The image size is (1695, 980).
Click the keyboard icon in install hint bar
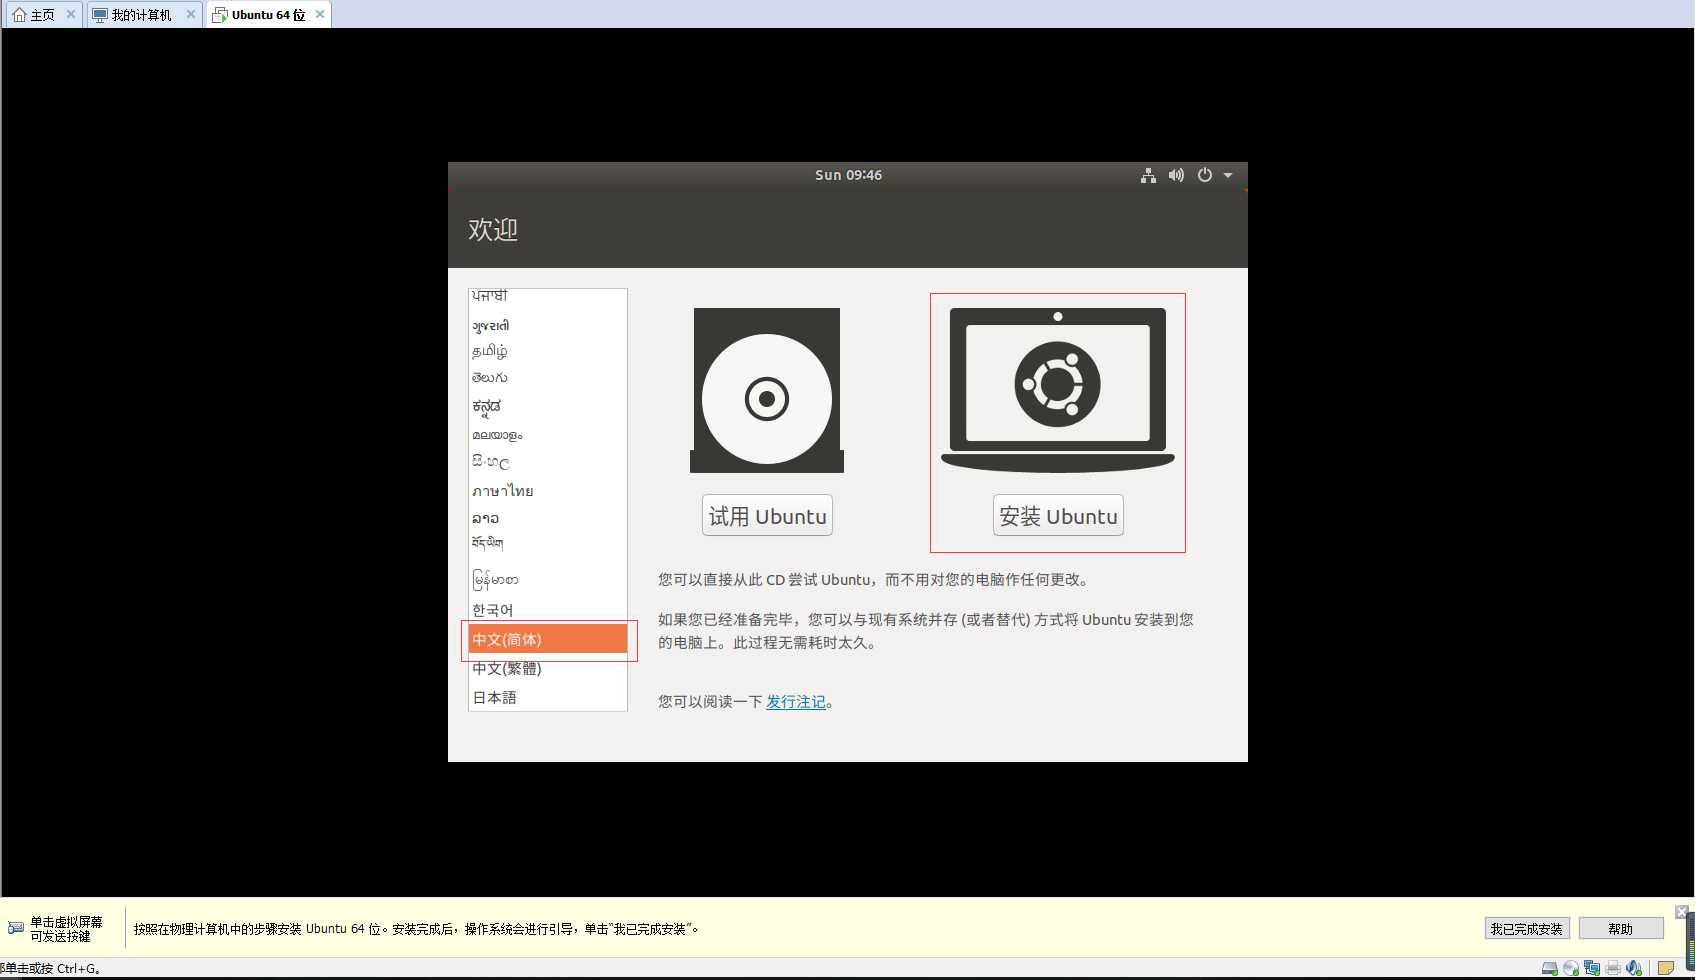(15, 928)
